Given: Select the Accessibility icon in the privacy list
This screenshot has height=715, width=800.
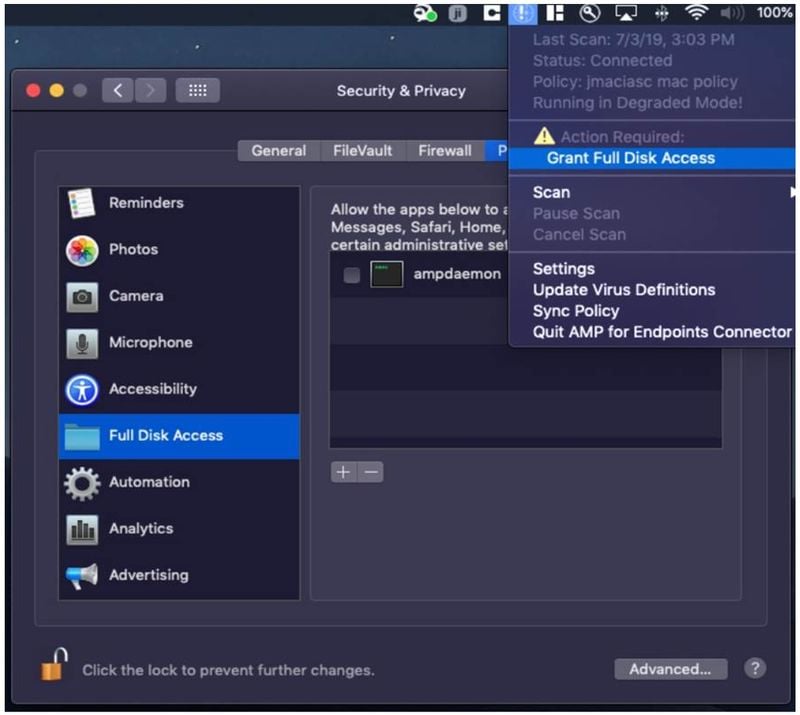Looking at the screenshot, I should pyautogui.click(x=82, y=390).
